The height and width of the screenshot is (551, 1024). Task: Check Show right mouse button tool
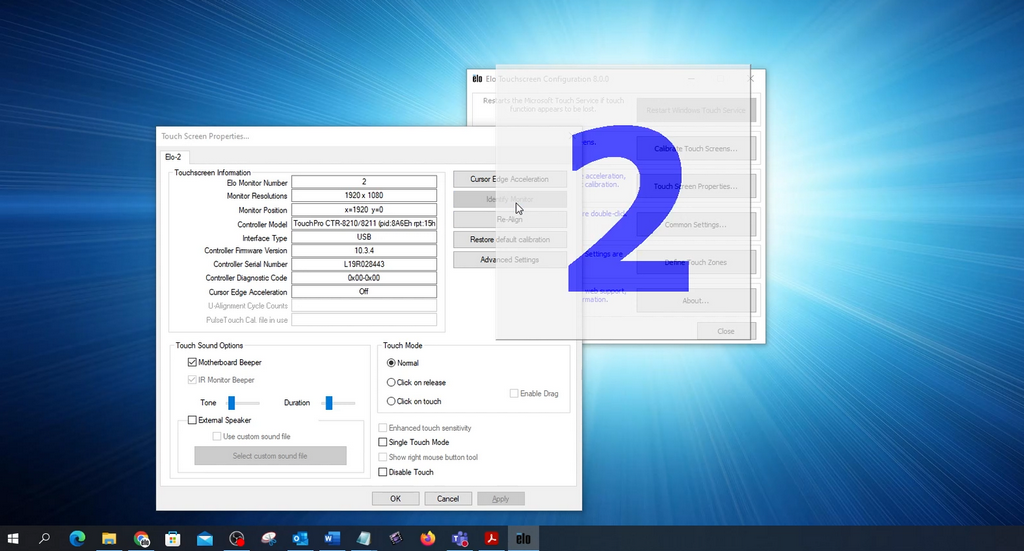(383, 457)
